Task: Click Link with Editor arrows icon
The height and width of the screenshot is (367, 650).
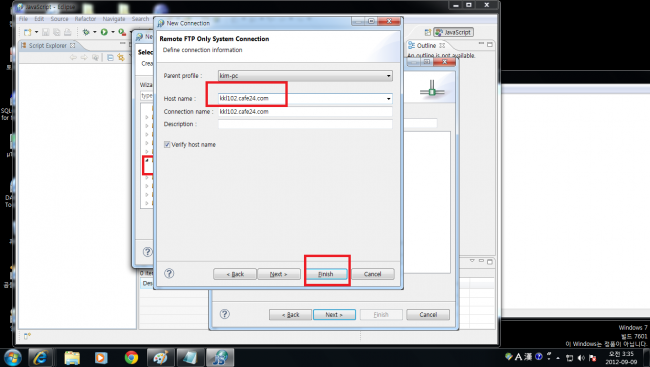Action: click(x=121, y=58)
